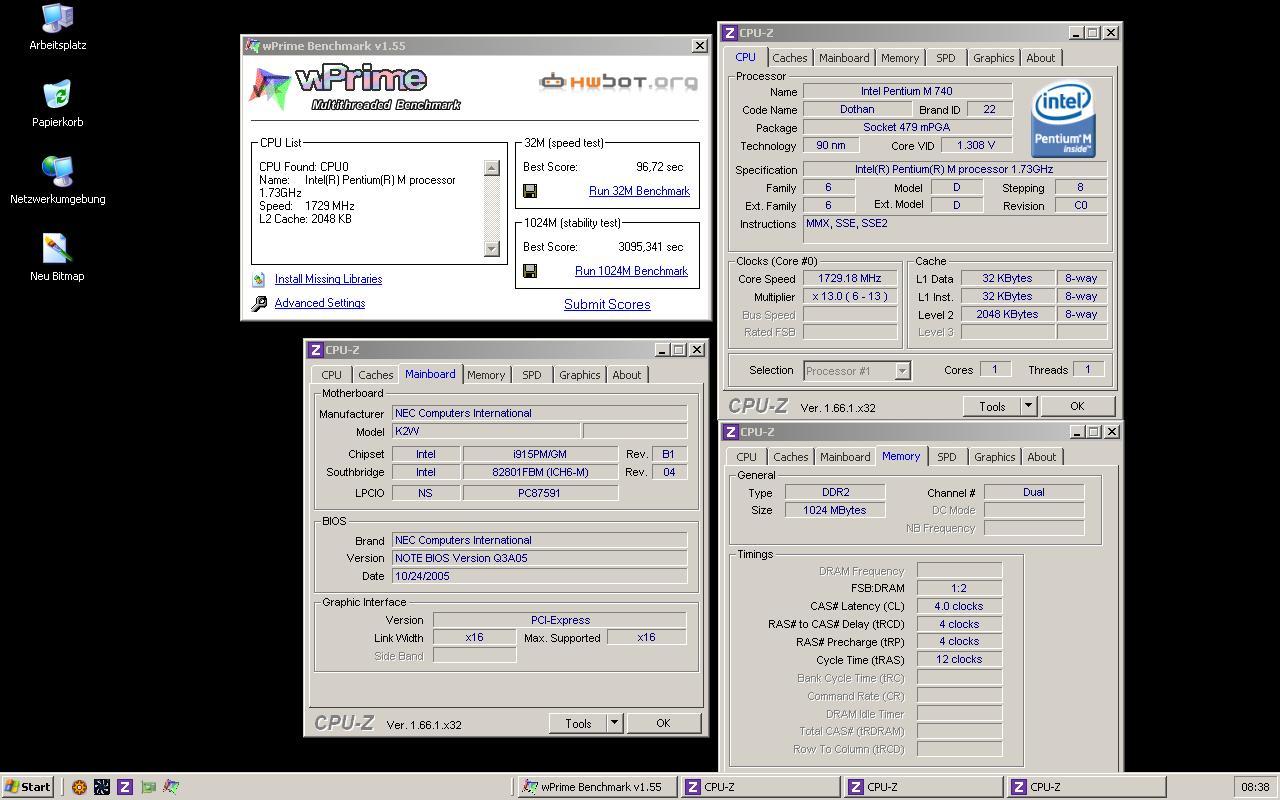Image resolution: width=1280 pixels, height=800 pixels.
Task: Run the 32M Benchmark
Action: (639, 191)
